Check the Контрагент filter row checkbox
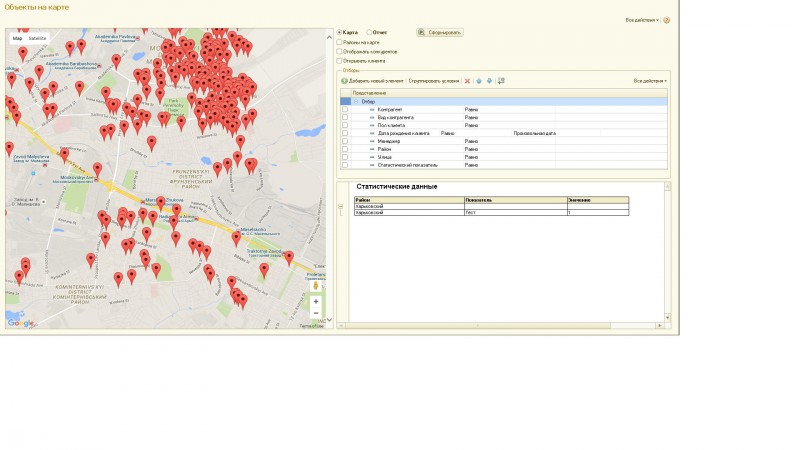The width and height of the screenshot is (800, 450). 345,109
